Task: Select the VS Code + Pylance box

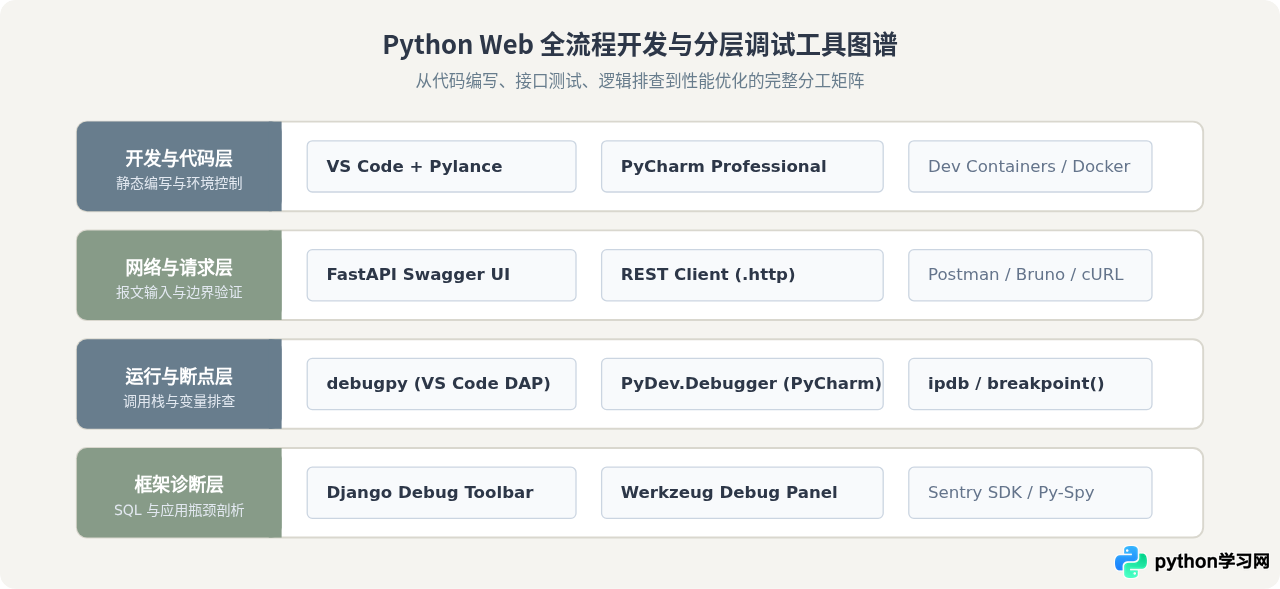Action: pos(441,166)
